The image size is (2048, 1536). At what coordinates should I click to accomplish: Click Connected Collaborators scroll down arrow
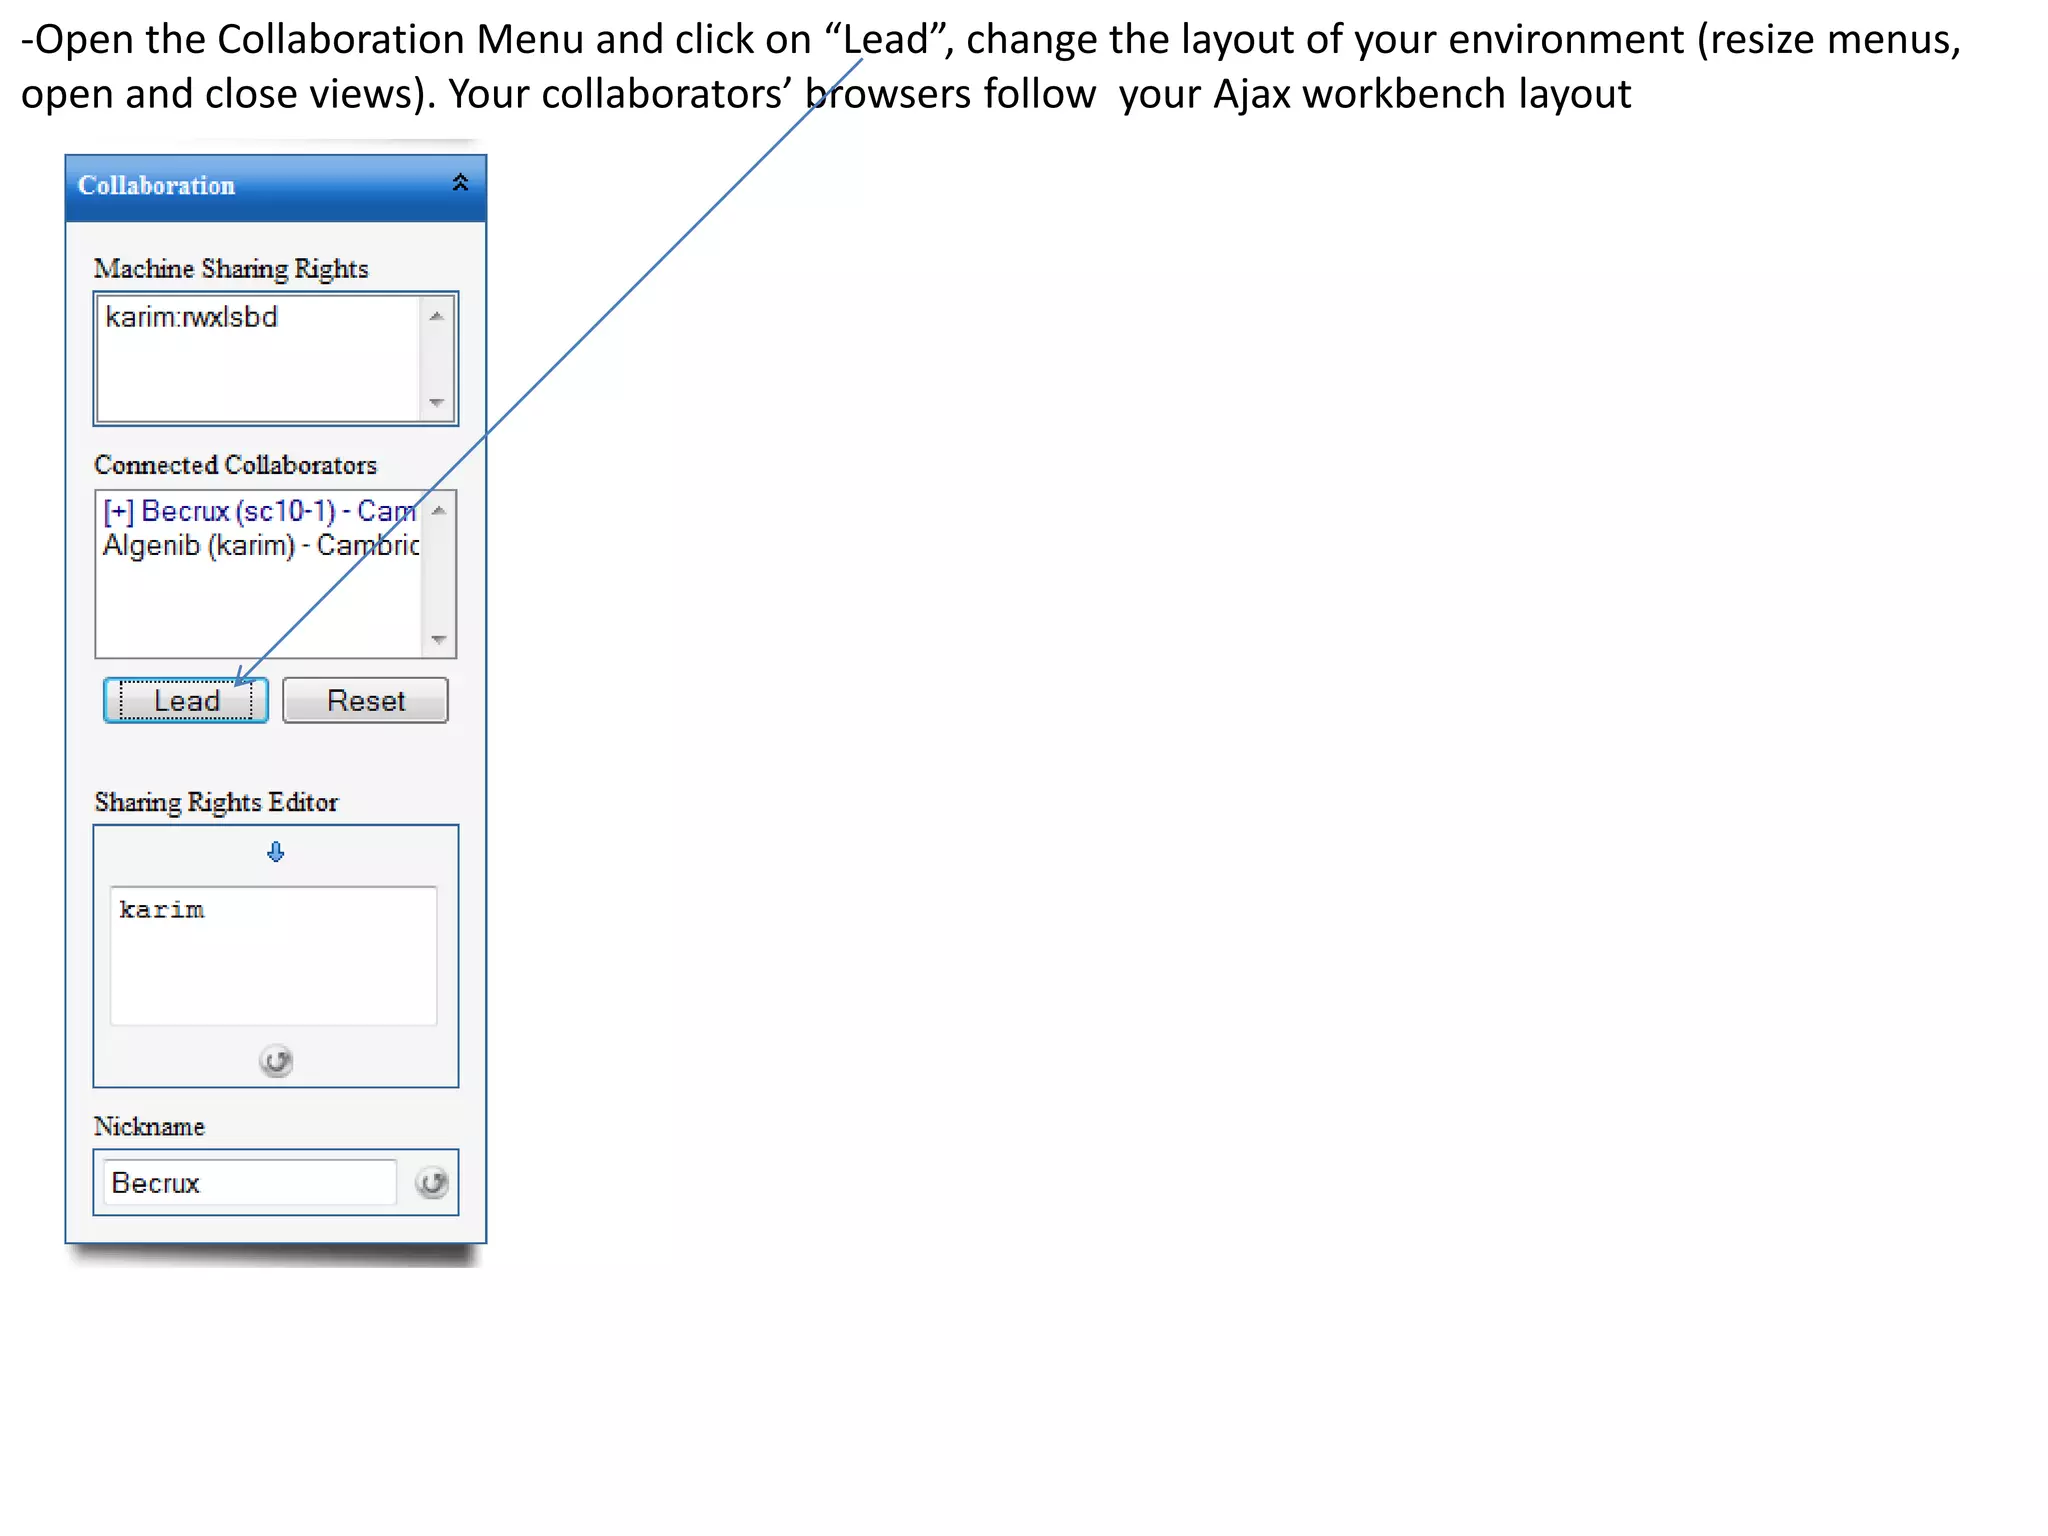coord(438,639)
